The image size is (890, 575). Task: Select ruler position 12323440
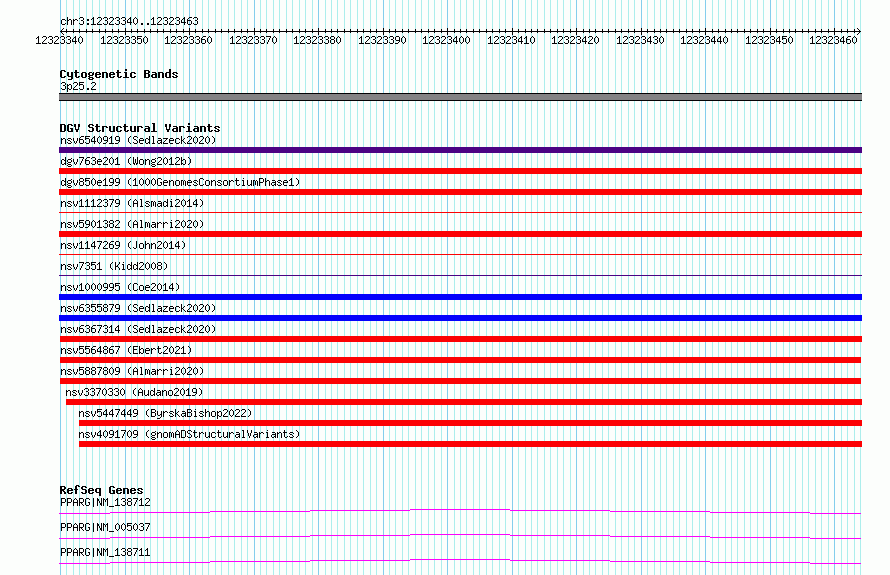pyautogui.click(x=704, y=40)
